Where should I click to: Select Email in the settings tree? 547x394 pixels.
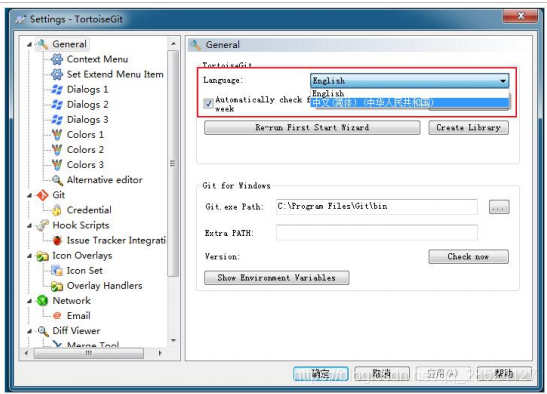[x=78, y=316]
